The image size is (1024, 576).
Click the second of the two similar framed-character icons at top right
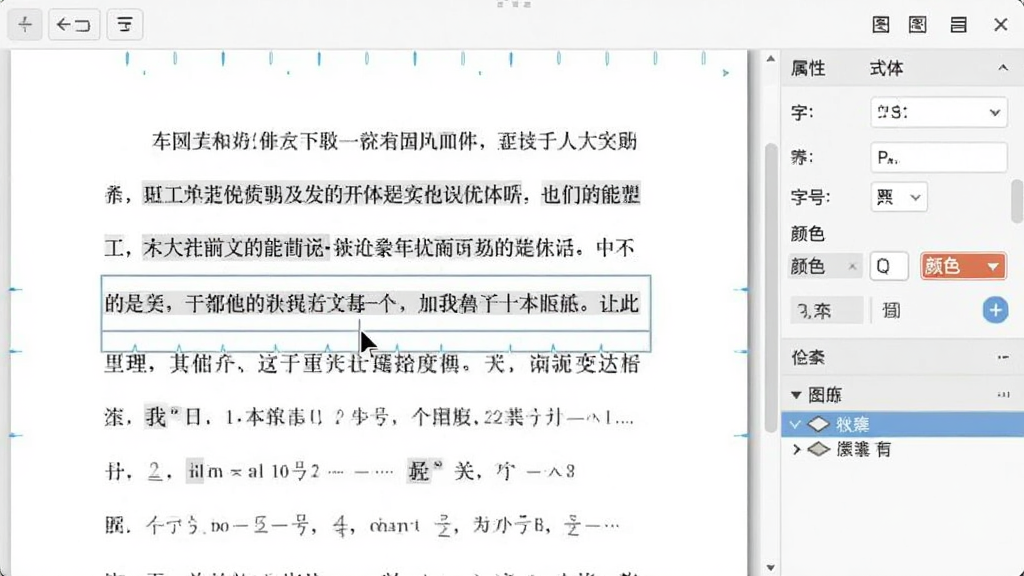(x=918, y=25)
